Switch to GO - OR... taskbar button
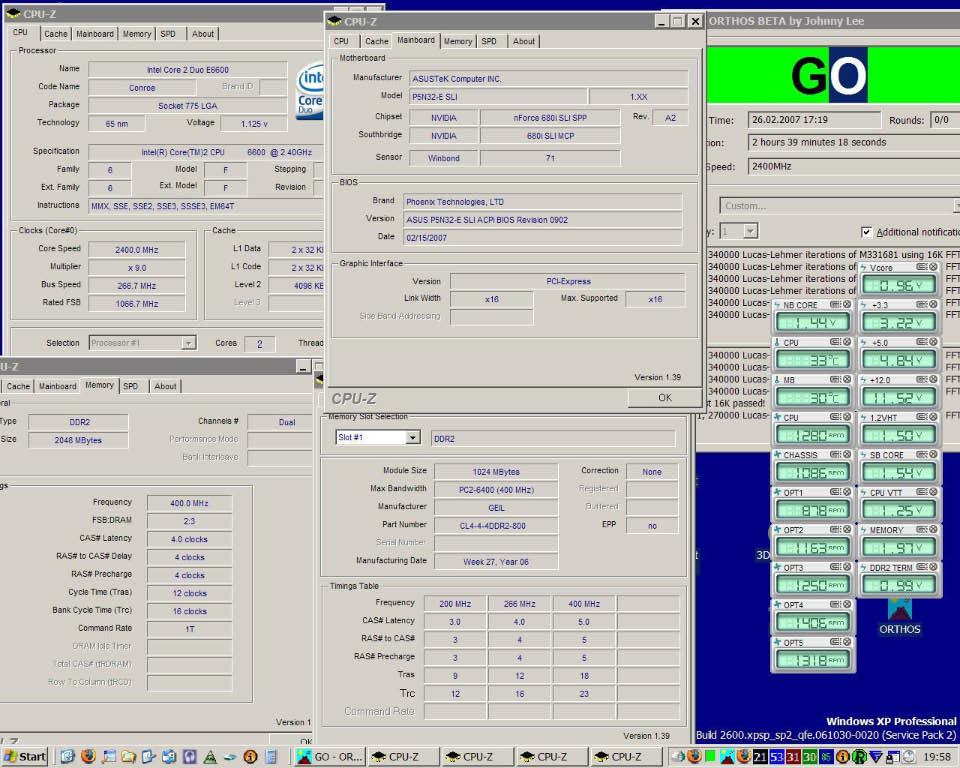Image resolution: width=960 pixels, height=768 pixels. pos(331,756)
